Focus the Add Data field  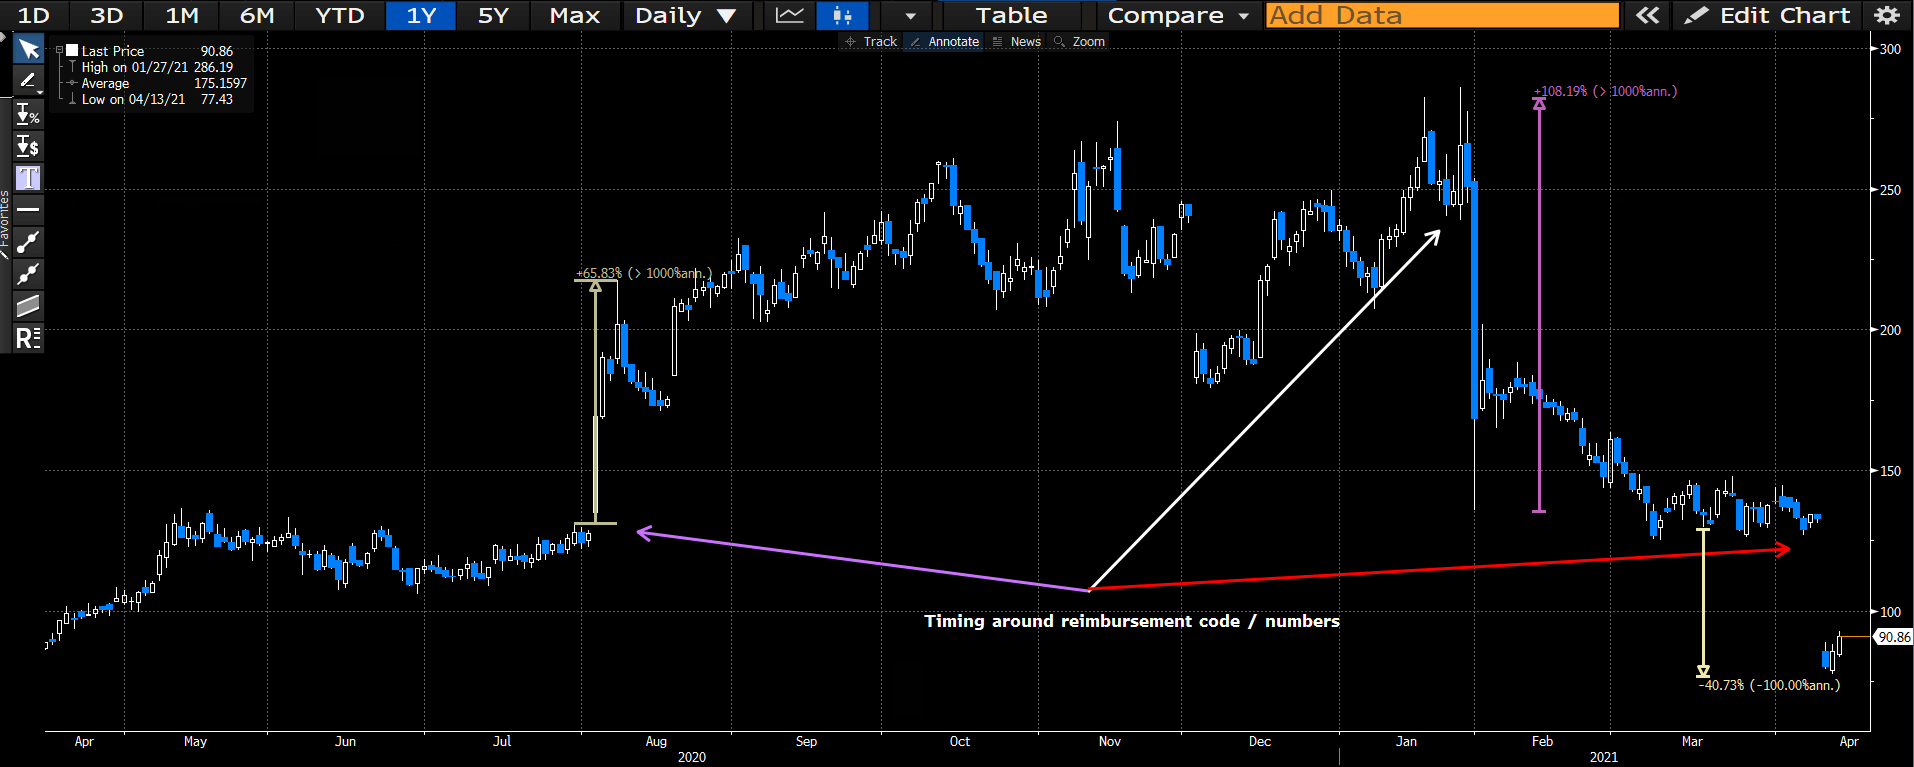[1442, 15]
